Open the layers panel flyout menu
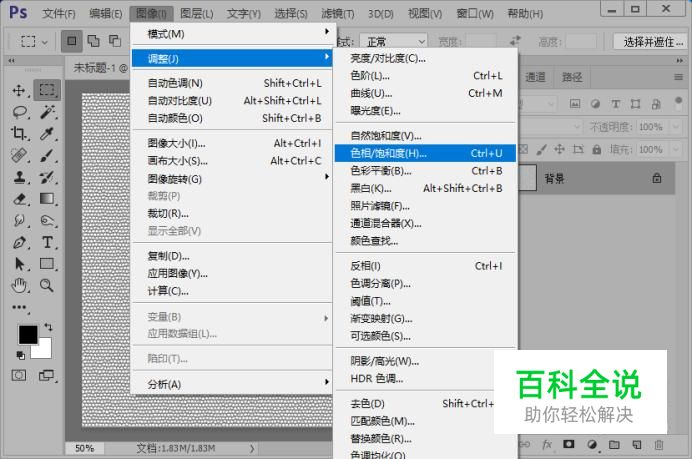Viewport: 692px width, 459px height. (x=679, y=77)
